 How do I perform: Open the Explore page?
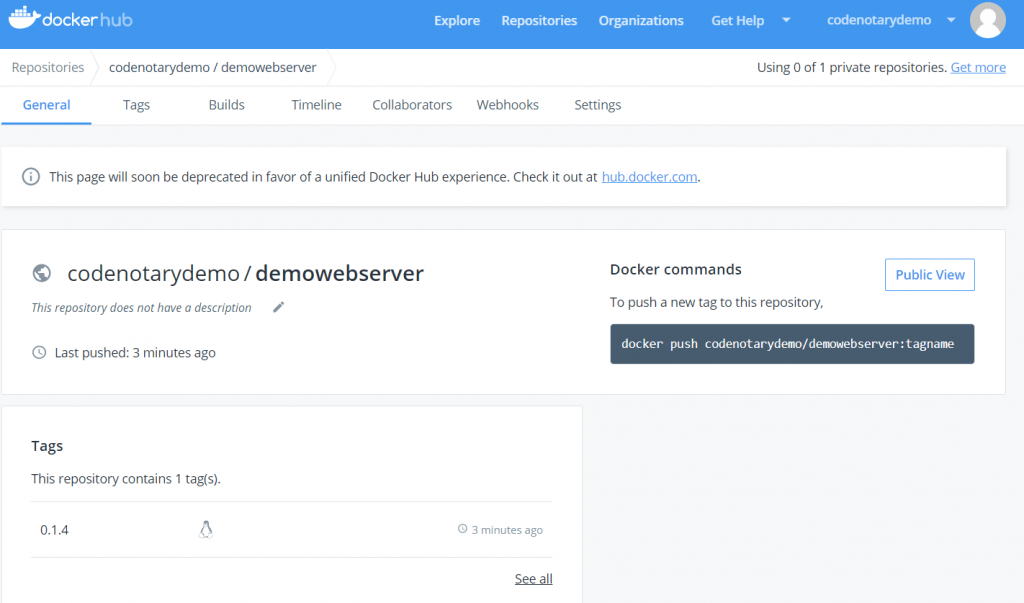point(457,20)
